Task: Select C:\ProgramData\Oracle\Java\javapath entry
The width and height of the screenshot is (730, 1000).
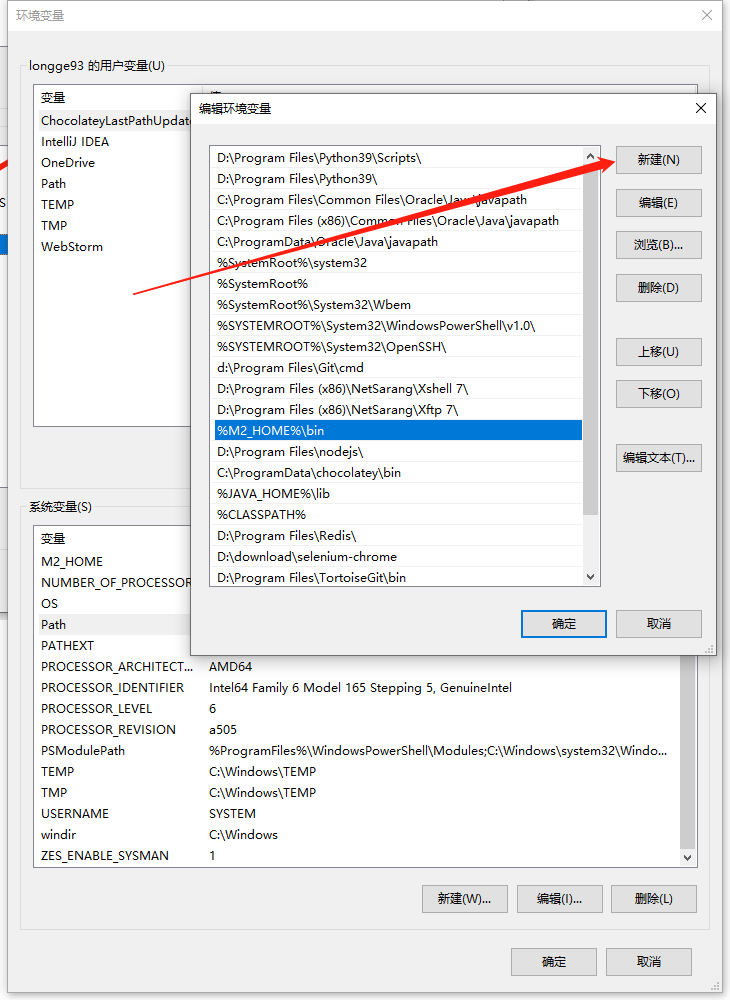Action: coord(398,242)
